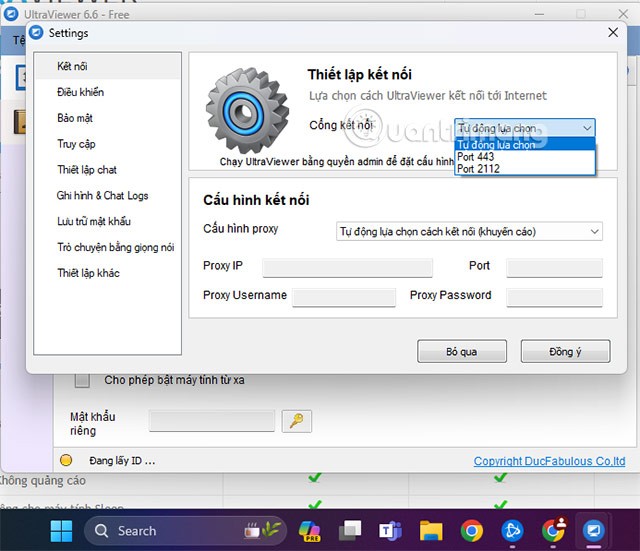Open Copilot icon in taskbar
Image resolution: width=640 pixels, height=551 pixels.
click(308, 530)
